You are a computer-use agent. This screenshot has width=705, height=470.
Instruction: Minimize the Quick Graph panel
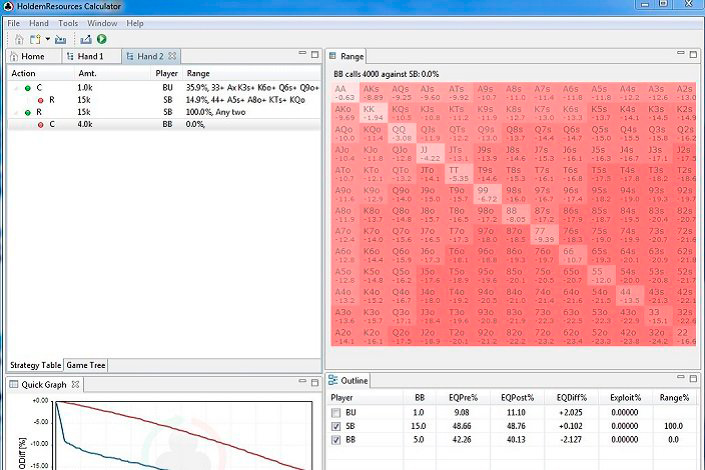click(300, 382)
